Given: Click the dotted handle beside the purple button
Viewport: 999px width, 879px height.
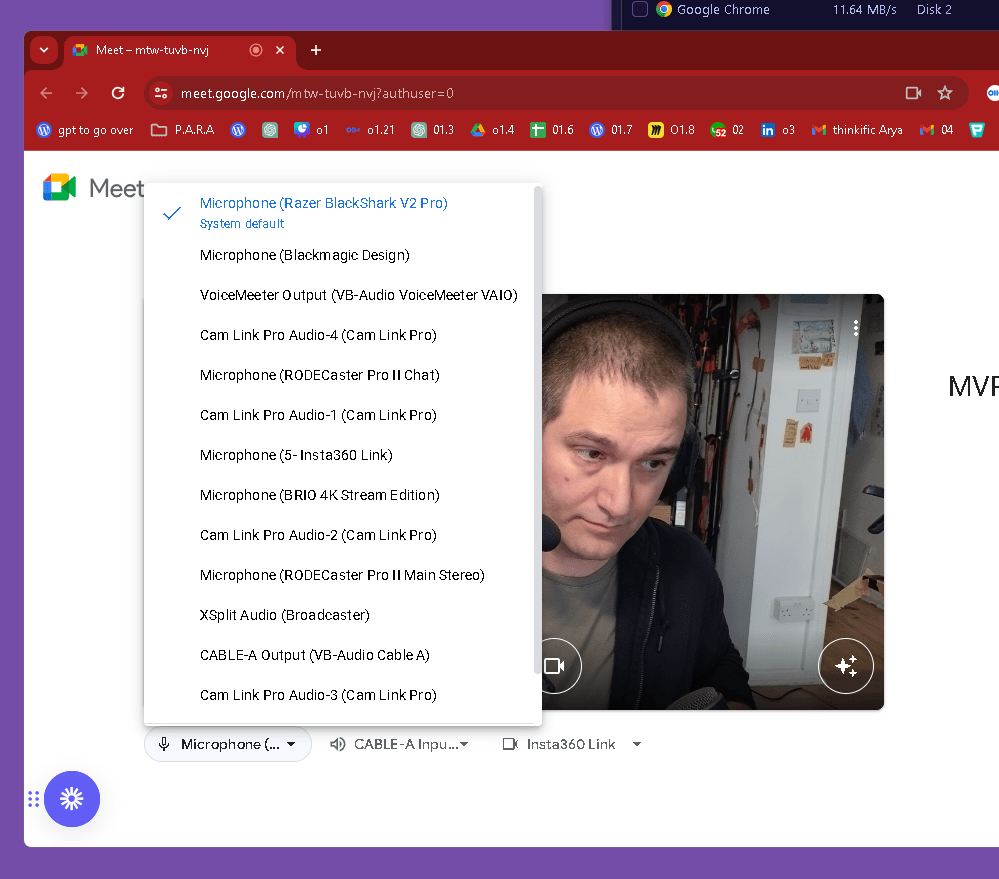Looking at the screenshot, I should [x=34, y=799].
